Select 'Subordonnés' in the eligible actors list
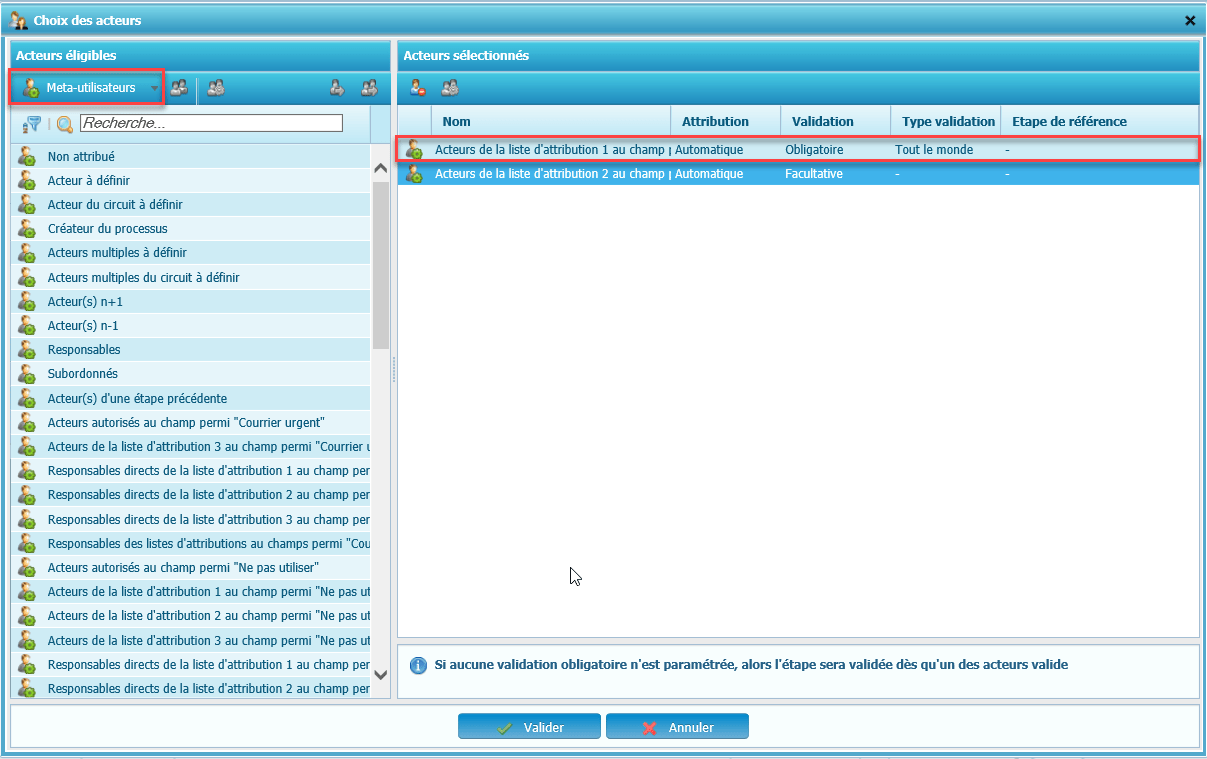Viewport: 1207px width, 759px height. coord(82,374)
